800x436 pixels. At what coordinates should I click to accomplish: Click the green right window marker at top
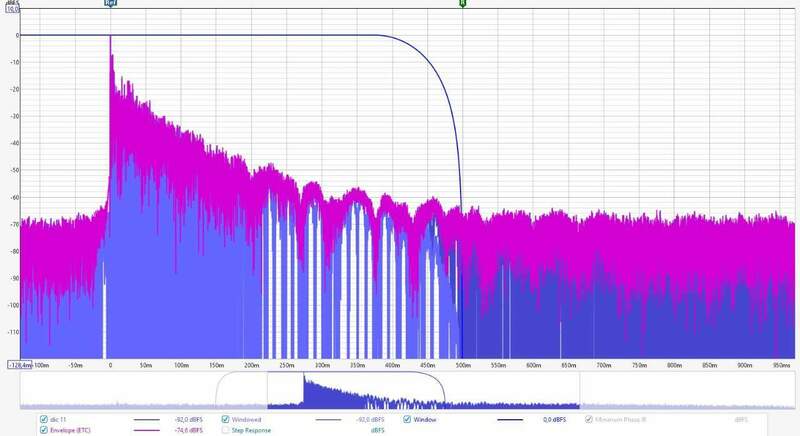coord(462,4)
